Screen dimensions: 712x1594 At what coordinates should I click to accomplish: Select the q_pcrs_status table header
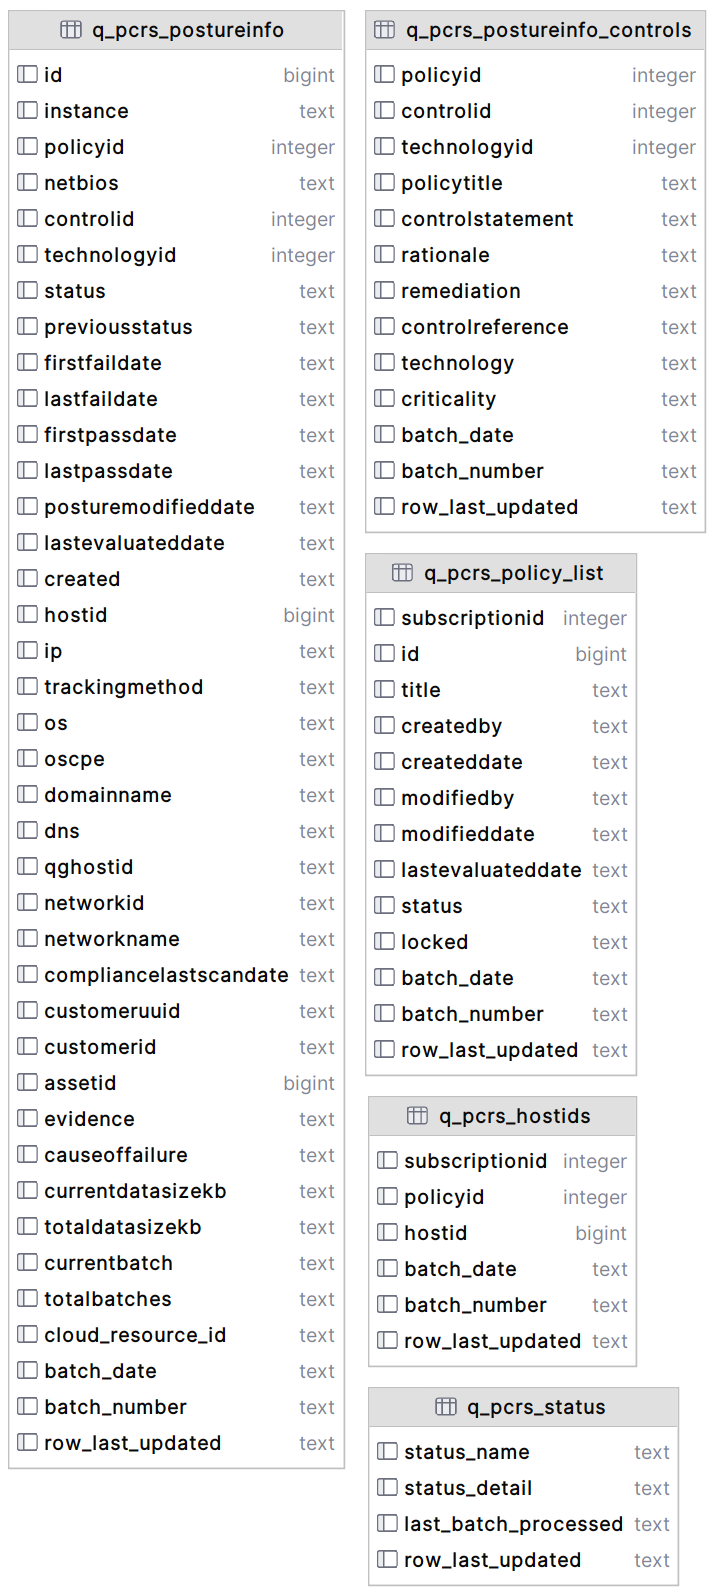(536, 1407)
